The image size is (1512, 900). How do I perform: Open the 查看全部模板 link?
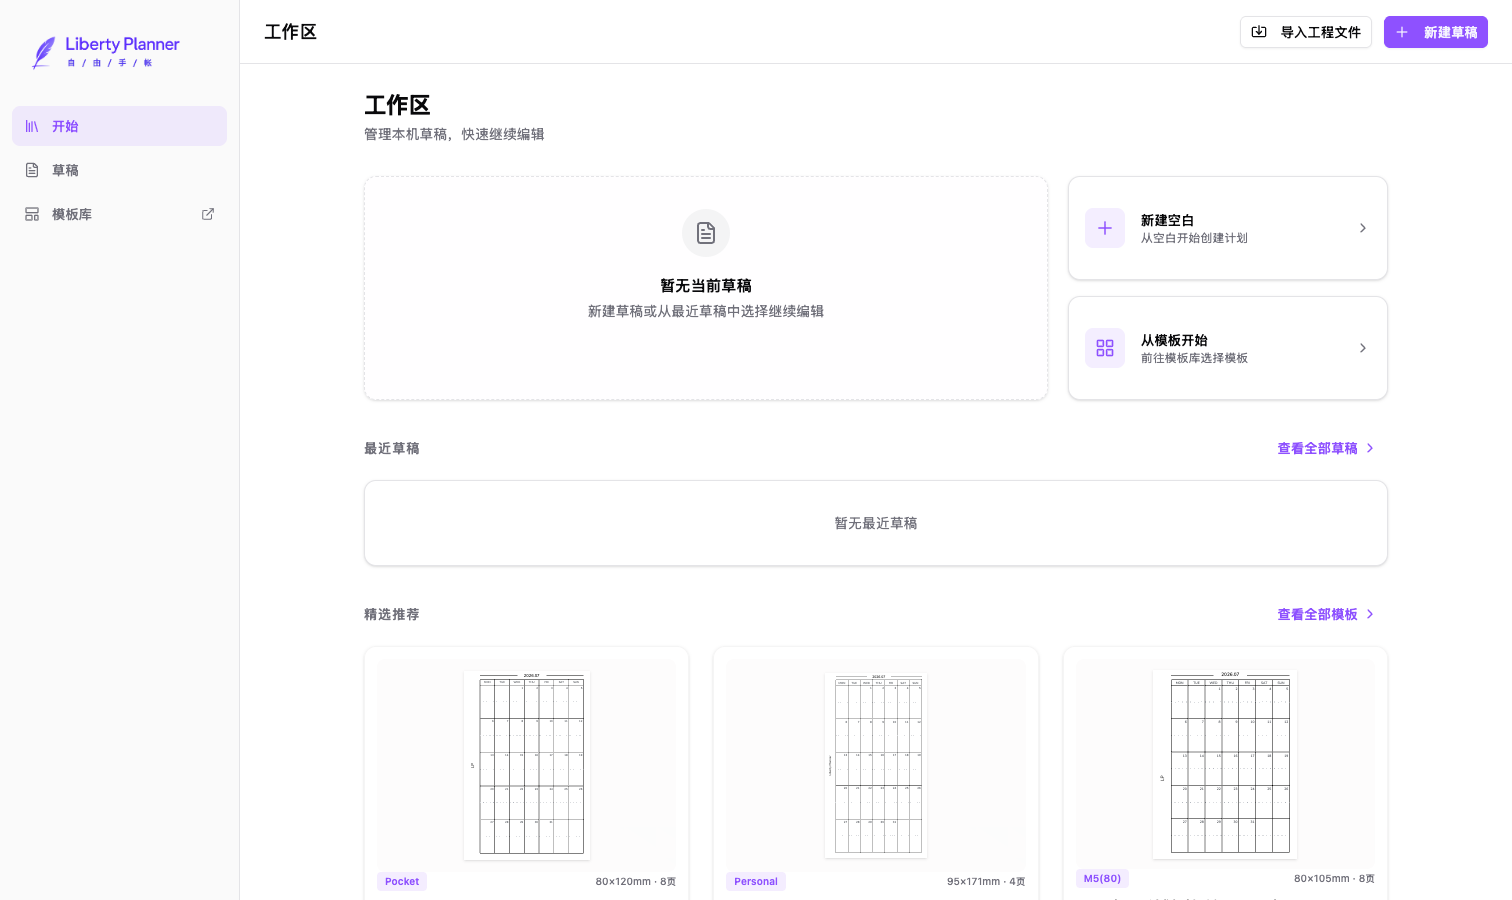coord(1325,614)
